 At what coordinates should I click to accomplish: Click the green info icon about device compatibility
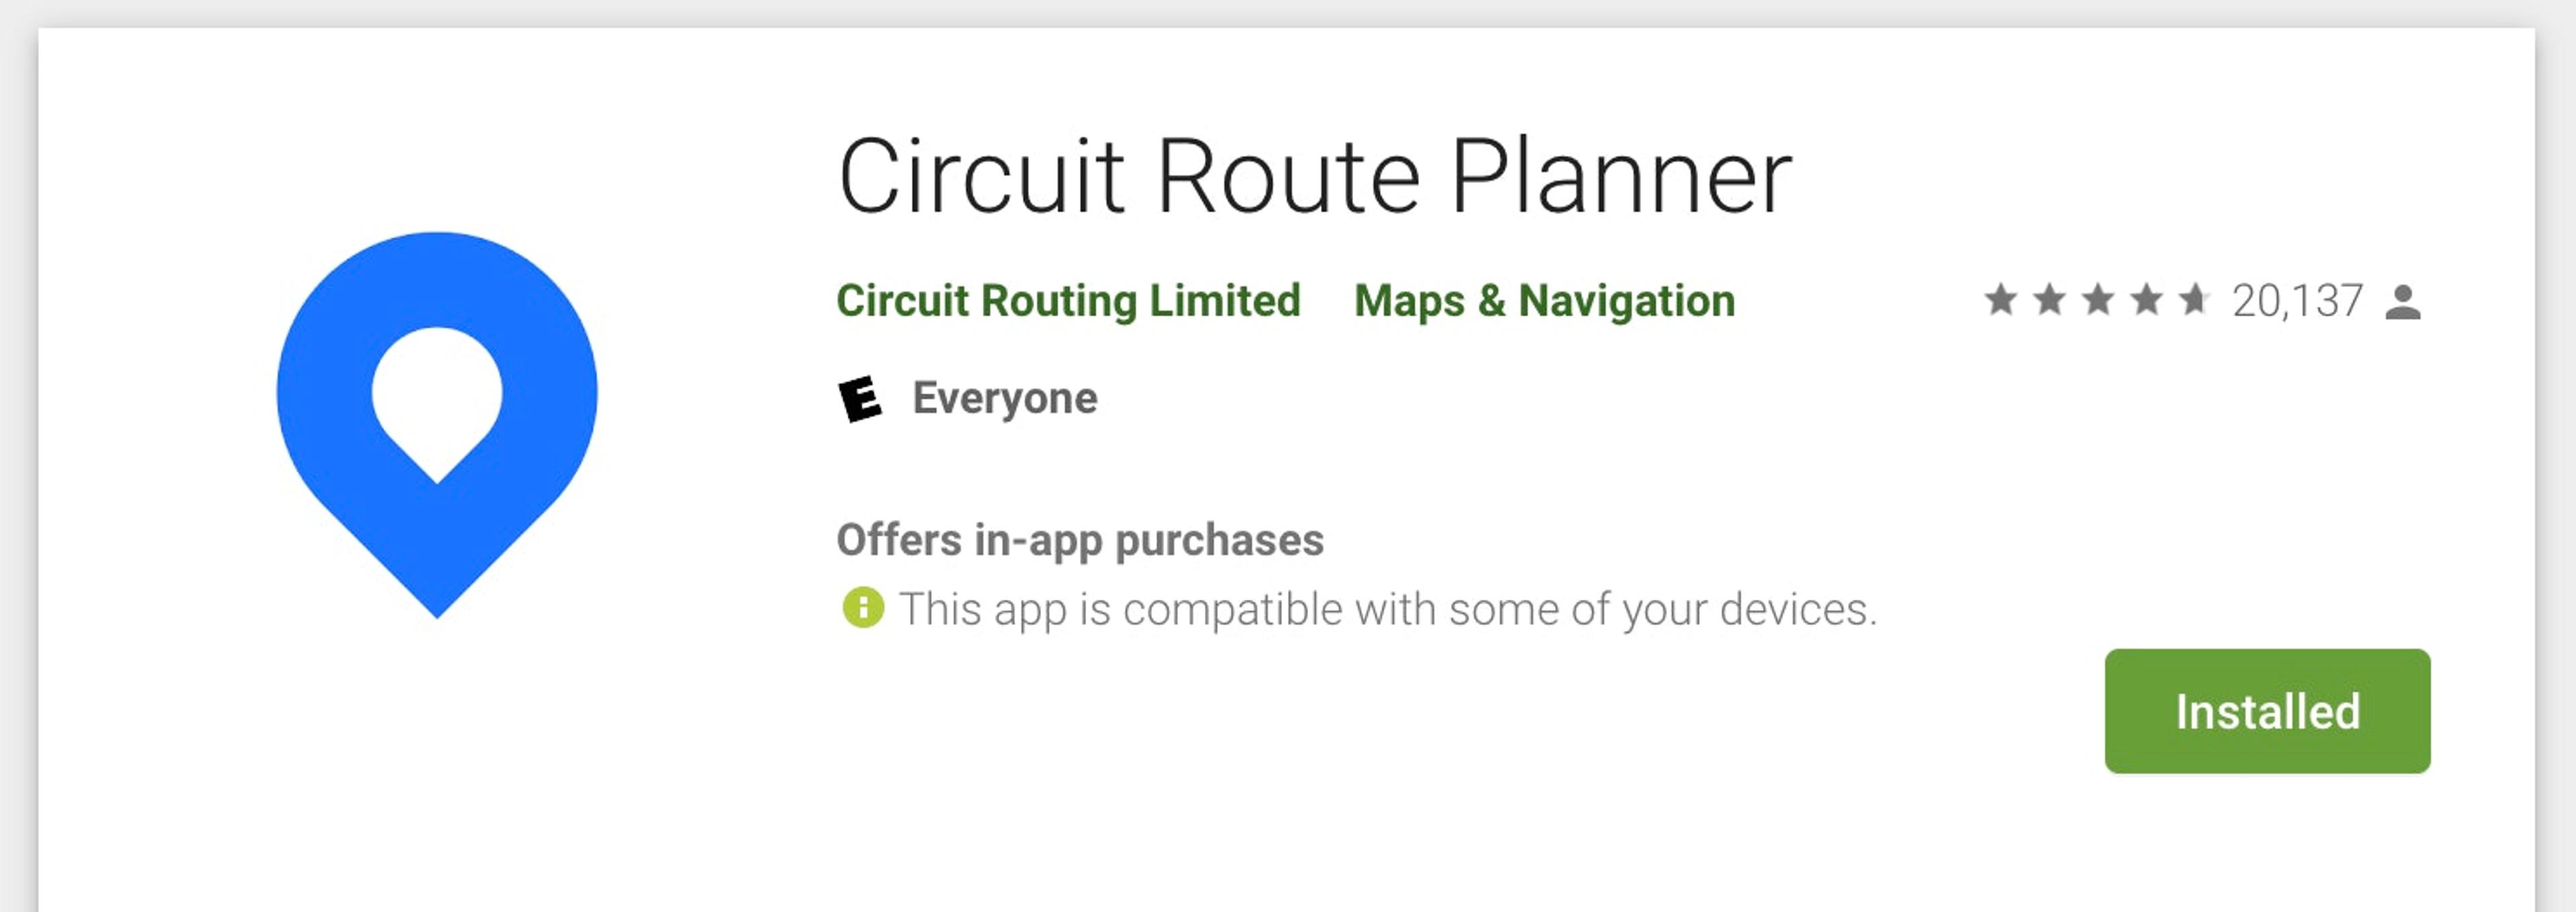(x=862, y=608)
